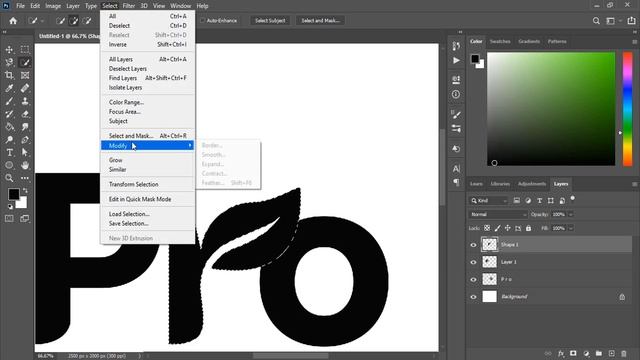Hide the Layer 1 layer

click(x=473, y=262)
